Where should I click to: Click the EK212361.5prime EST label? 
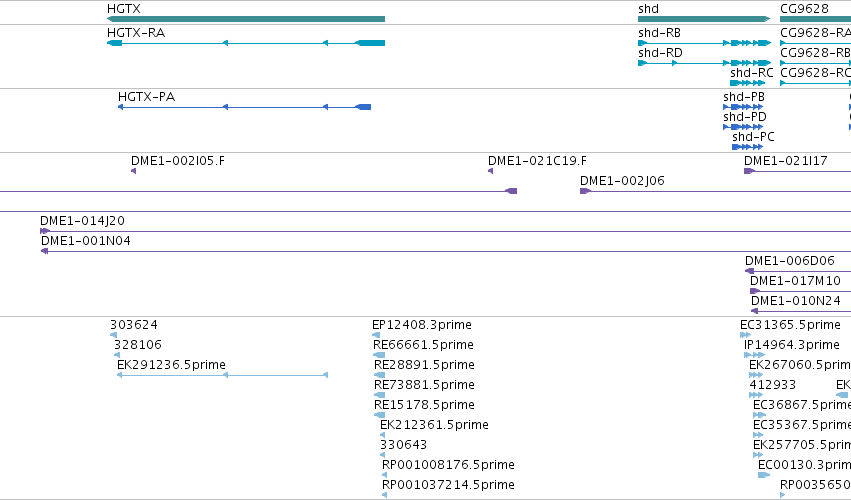[434, 426]
